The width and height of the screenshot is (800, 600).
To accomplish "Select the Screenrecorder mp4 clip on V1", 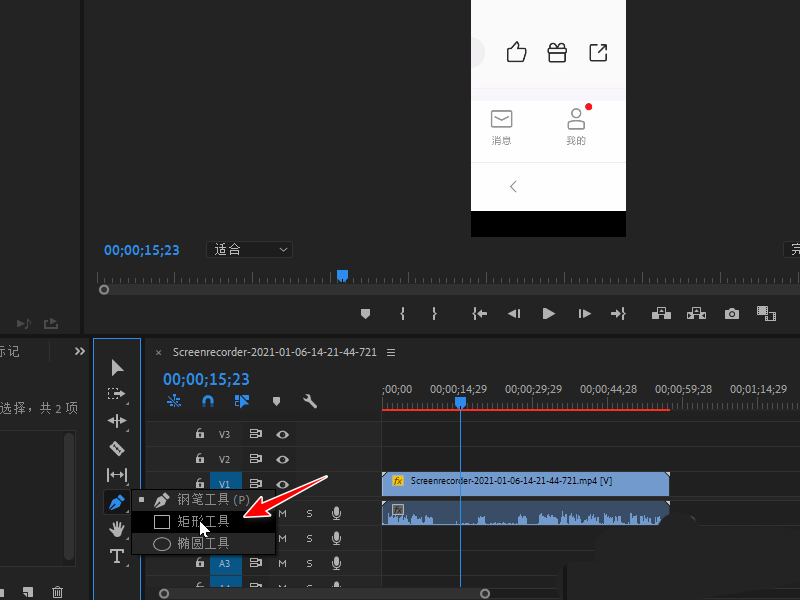I will 525,481.
